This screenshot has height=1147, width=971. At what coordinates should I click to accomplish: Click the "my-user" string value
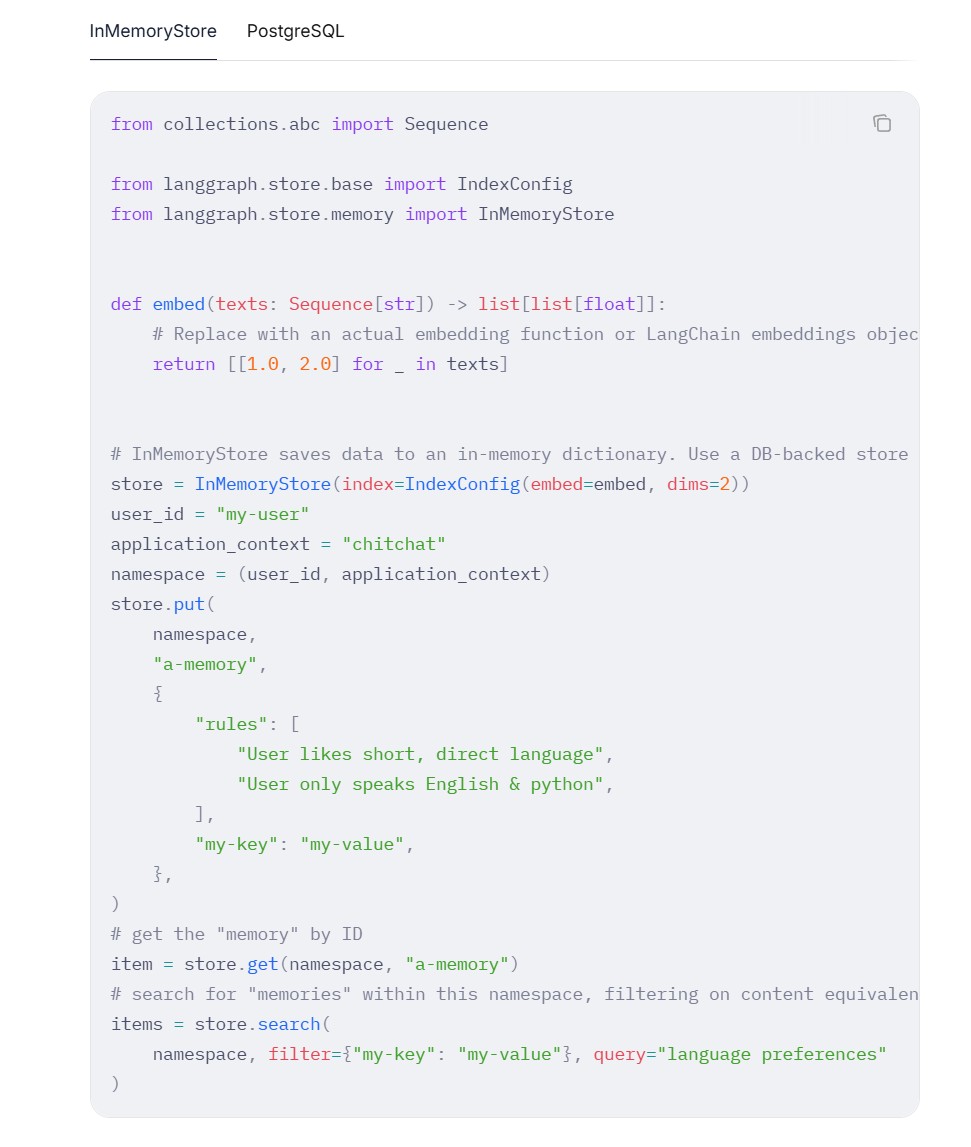(263, 514)
